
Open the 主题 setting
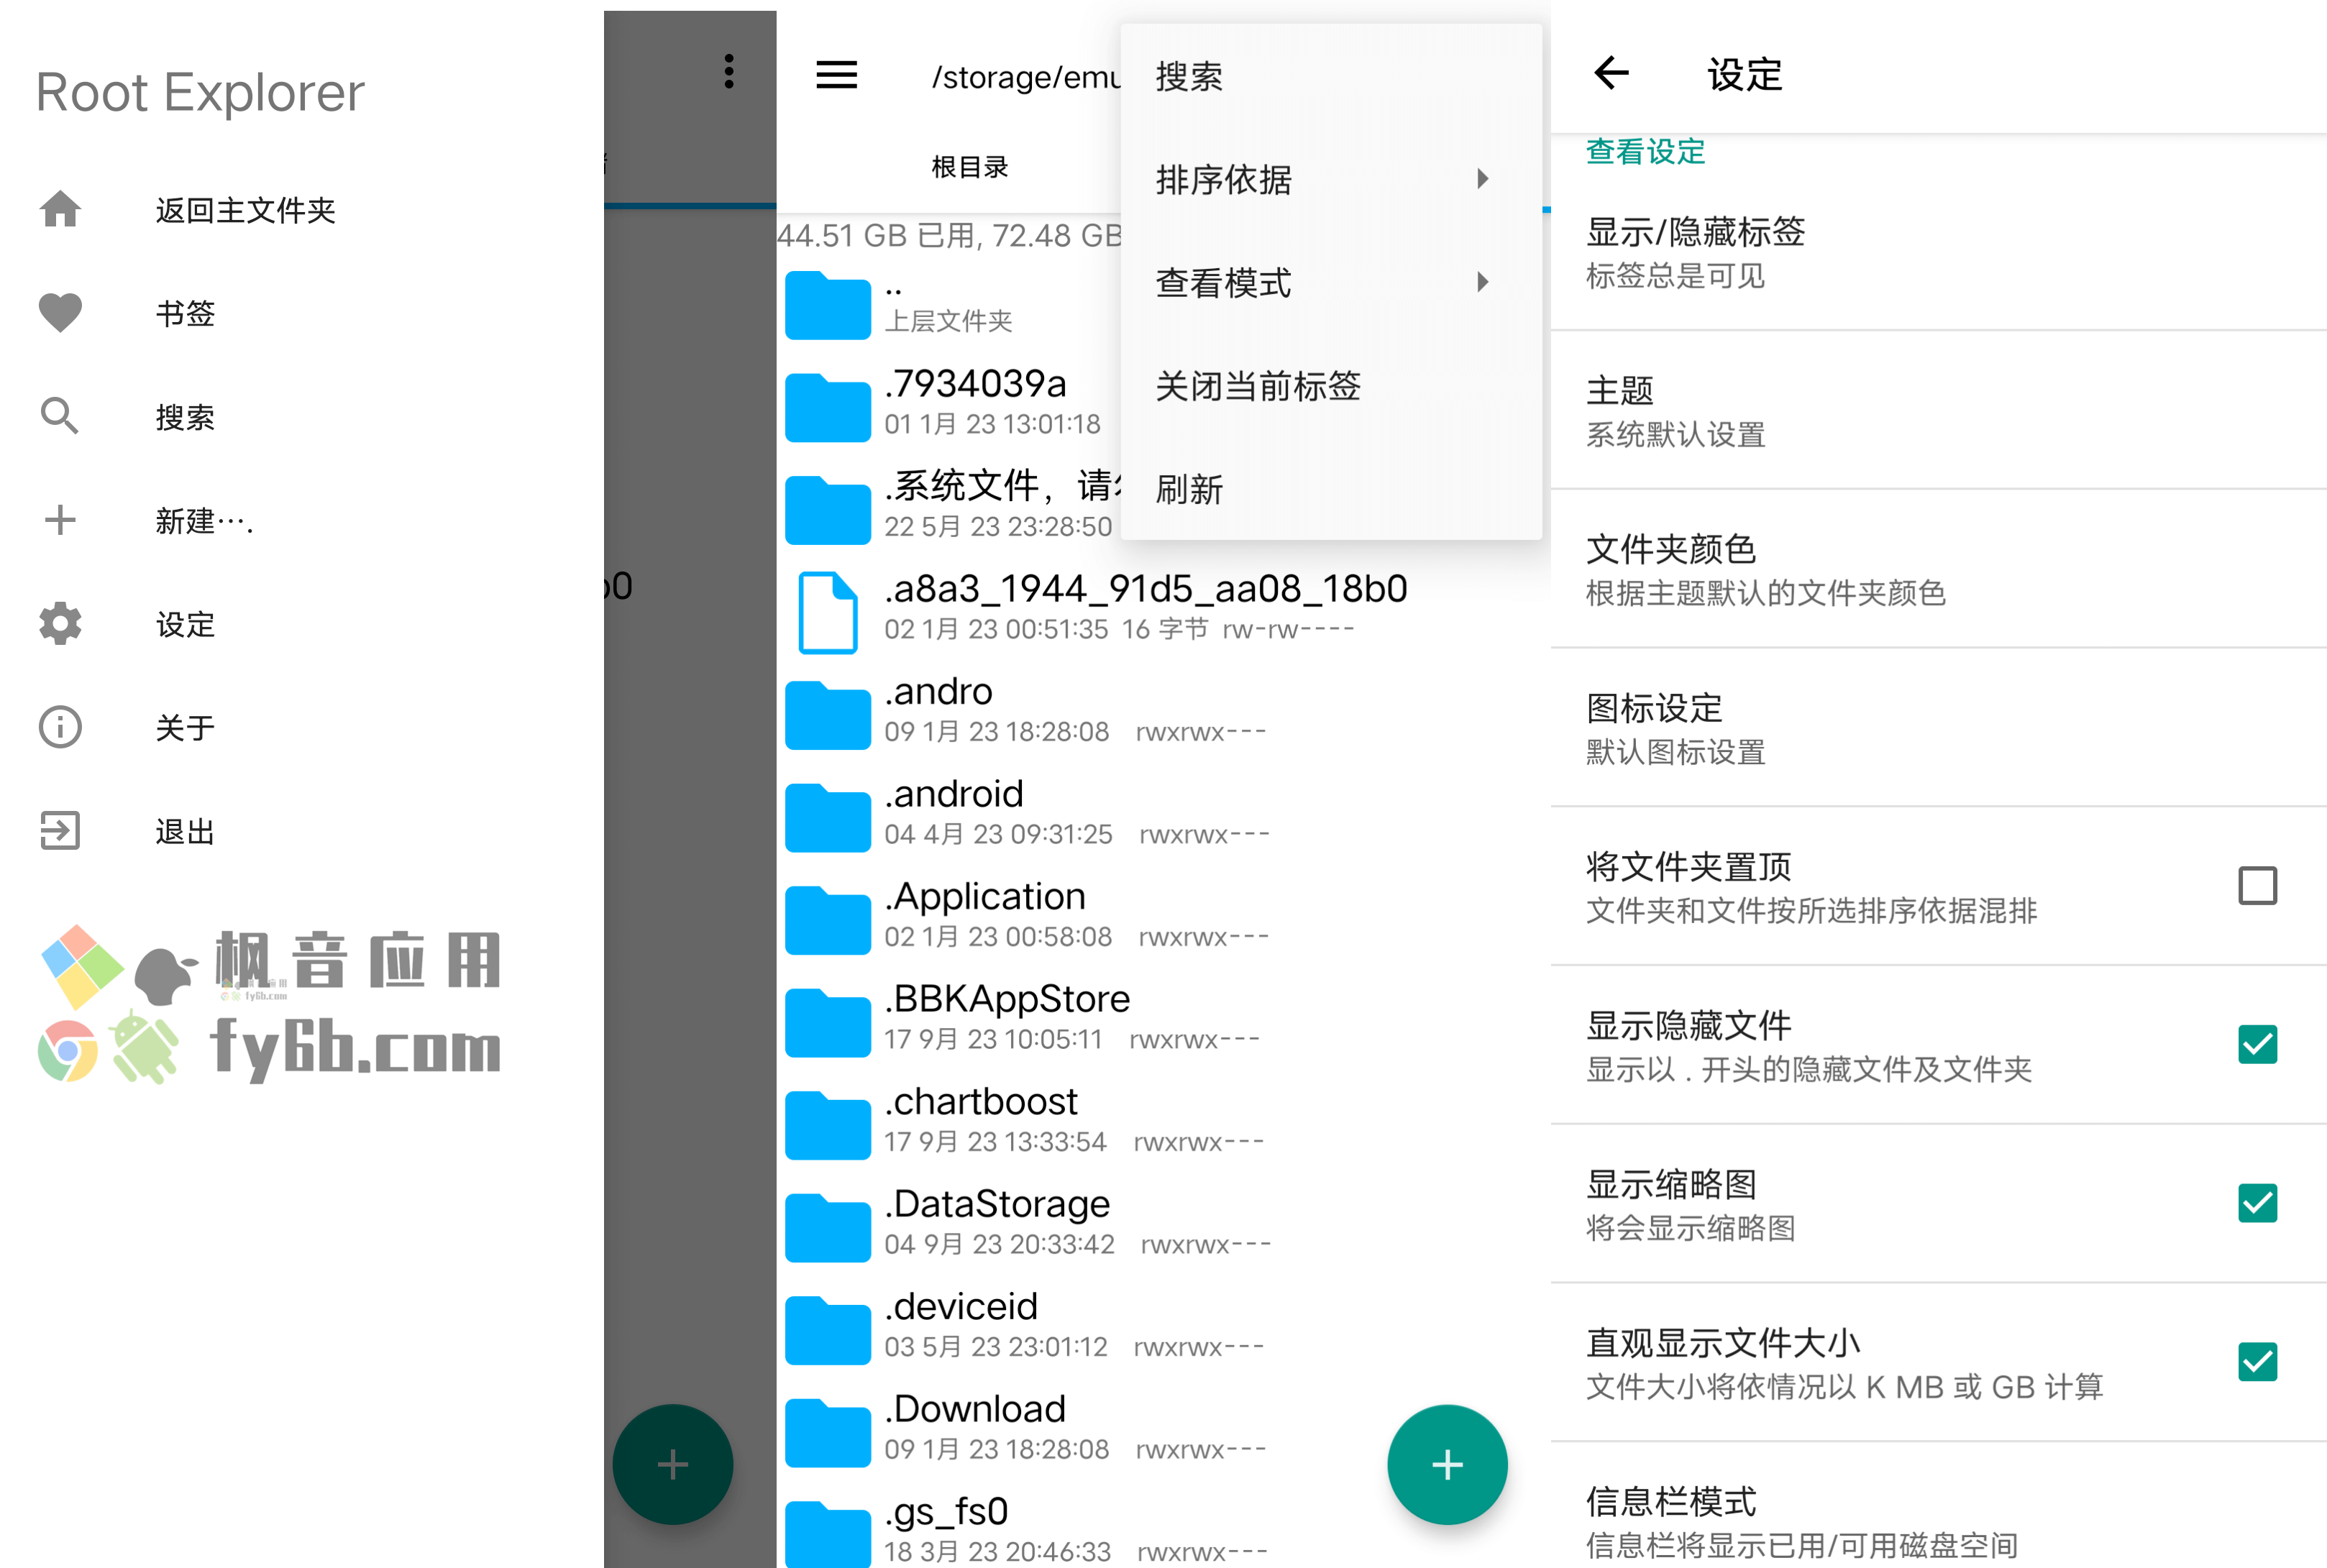click(1938, 410)
